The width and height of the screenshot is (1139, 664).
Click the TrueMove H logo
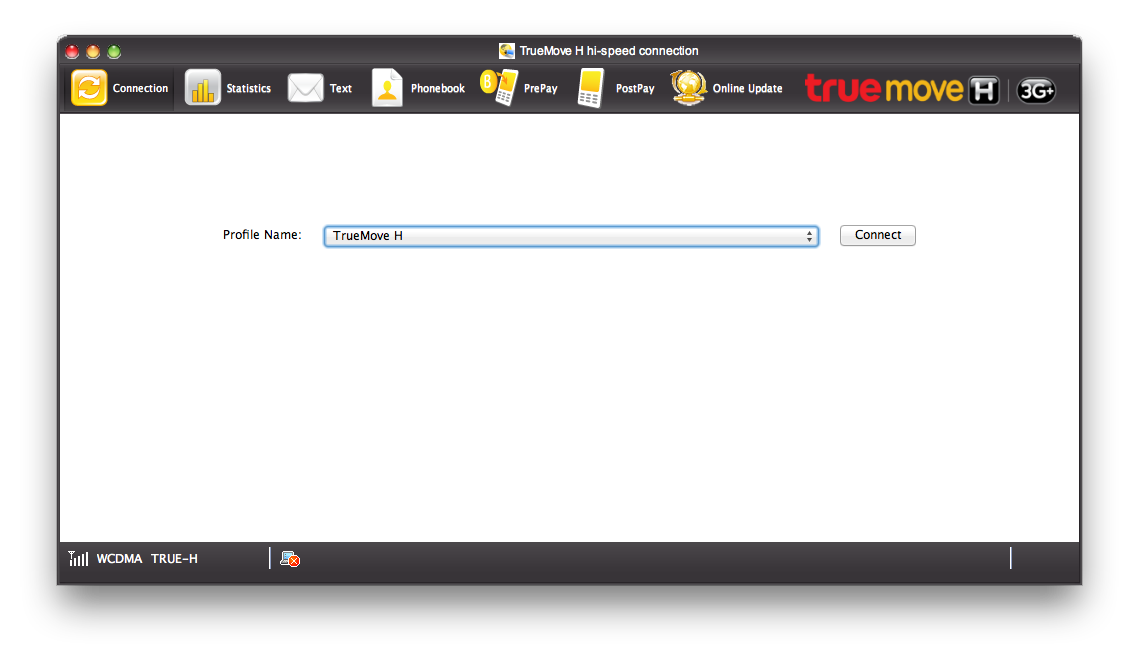pos(902,89)
